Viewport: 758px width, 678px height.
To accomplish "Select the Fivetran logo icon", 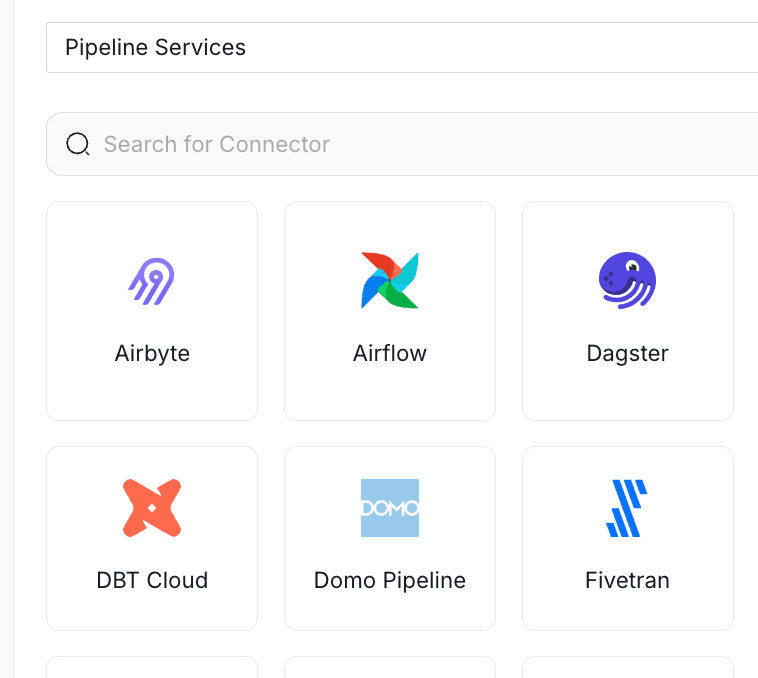I will tap(627, 508).
